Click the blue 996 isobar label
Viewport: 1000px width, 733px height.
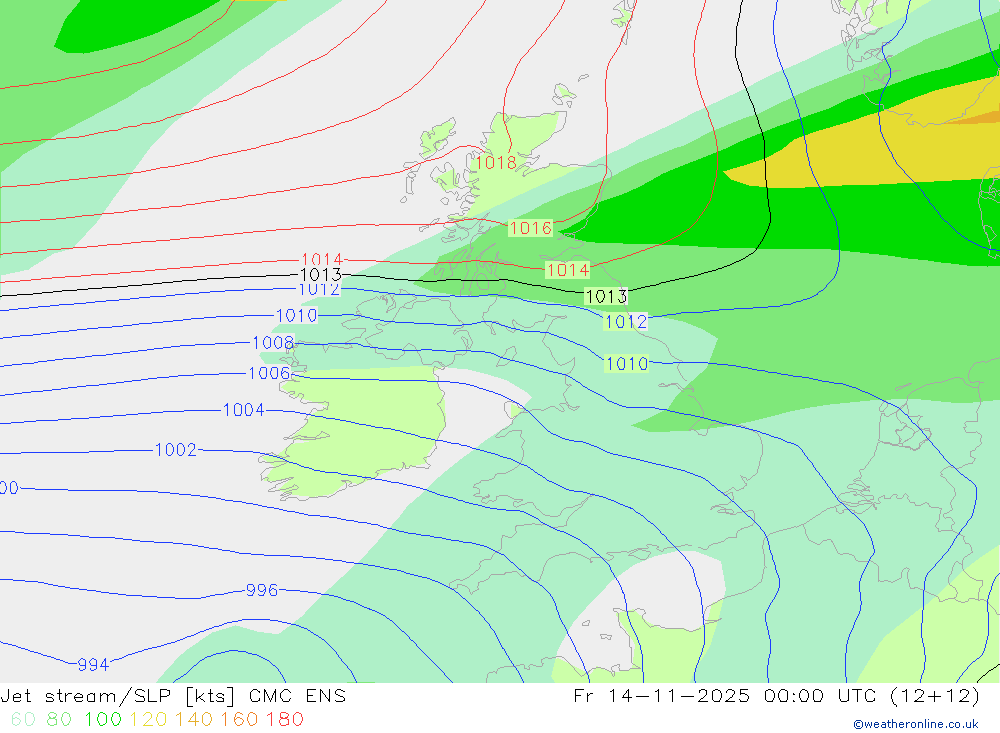tap(261, 590)
